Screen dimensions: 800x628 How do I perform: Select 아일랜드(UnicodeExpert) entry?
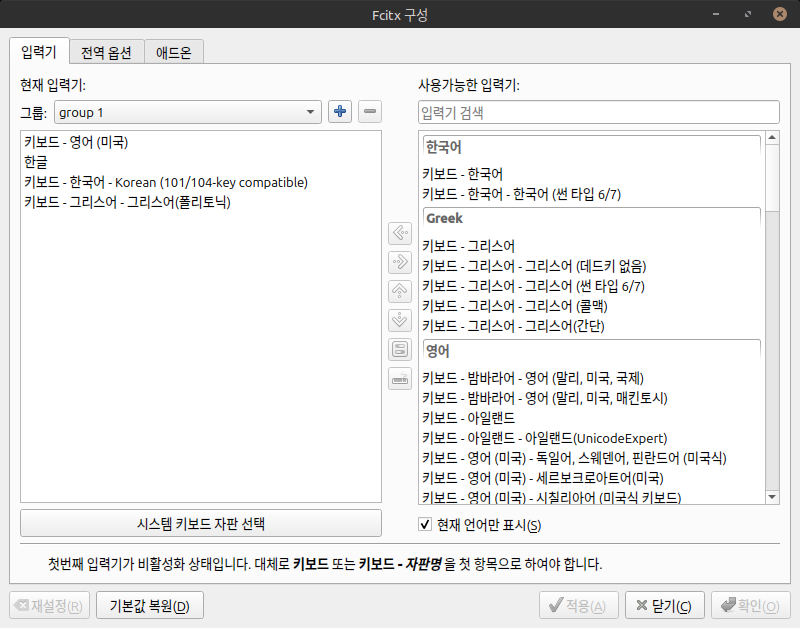pyautogui.click(x=592, y=438)
